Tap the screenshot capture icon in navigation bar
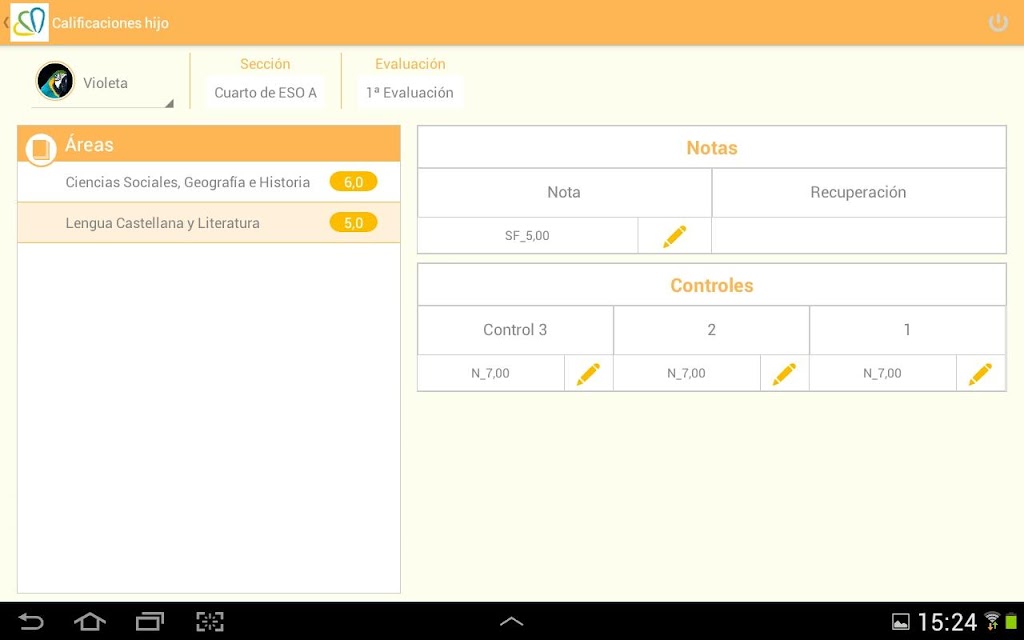1024x640 pixels. click(x=210, y=621)
